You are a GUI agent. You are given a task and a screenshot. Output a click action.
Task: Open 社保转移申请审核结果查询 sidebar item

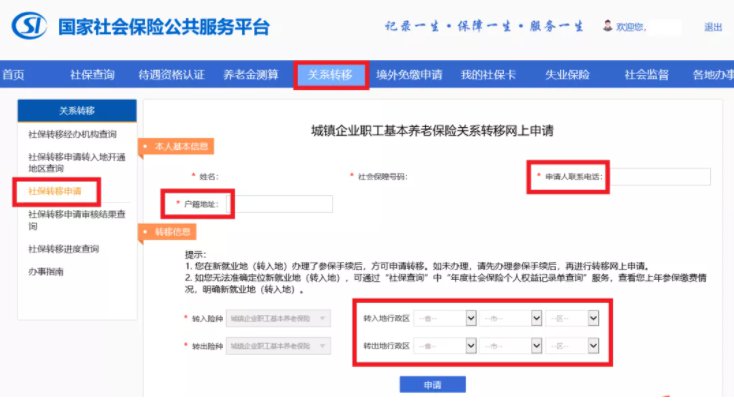(77, 220)
